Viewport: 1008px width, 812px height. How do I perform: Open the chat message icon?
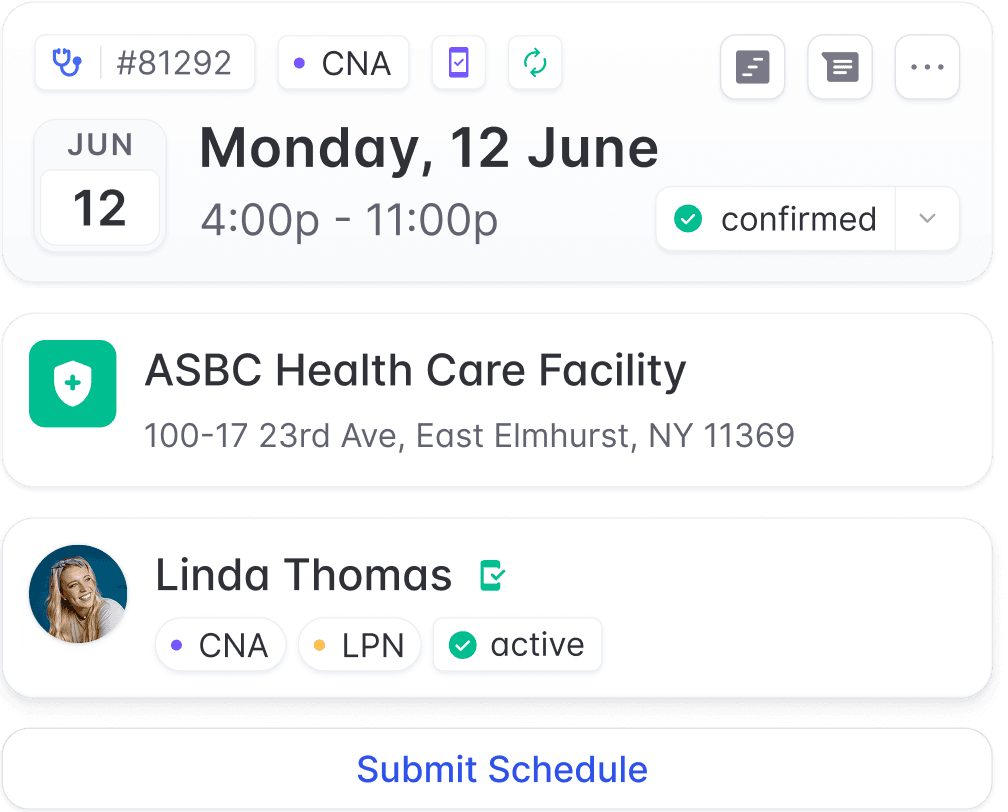(x=839, y=67)
